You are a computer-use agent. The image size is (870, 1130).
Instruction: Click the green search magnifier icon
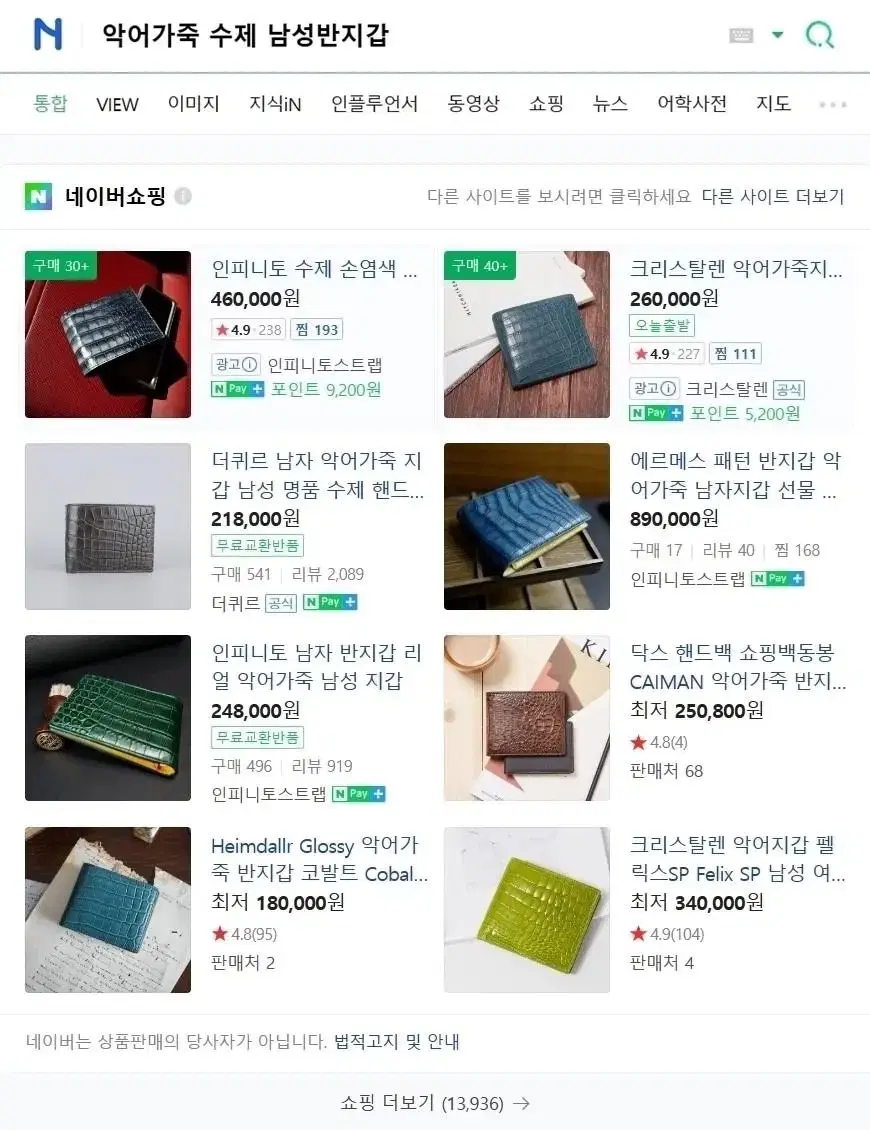click(820, 34)
